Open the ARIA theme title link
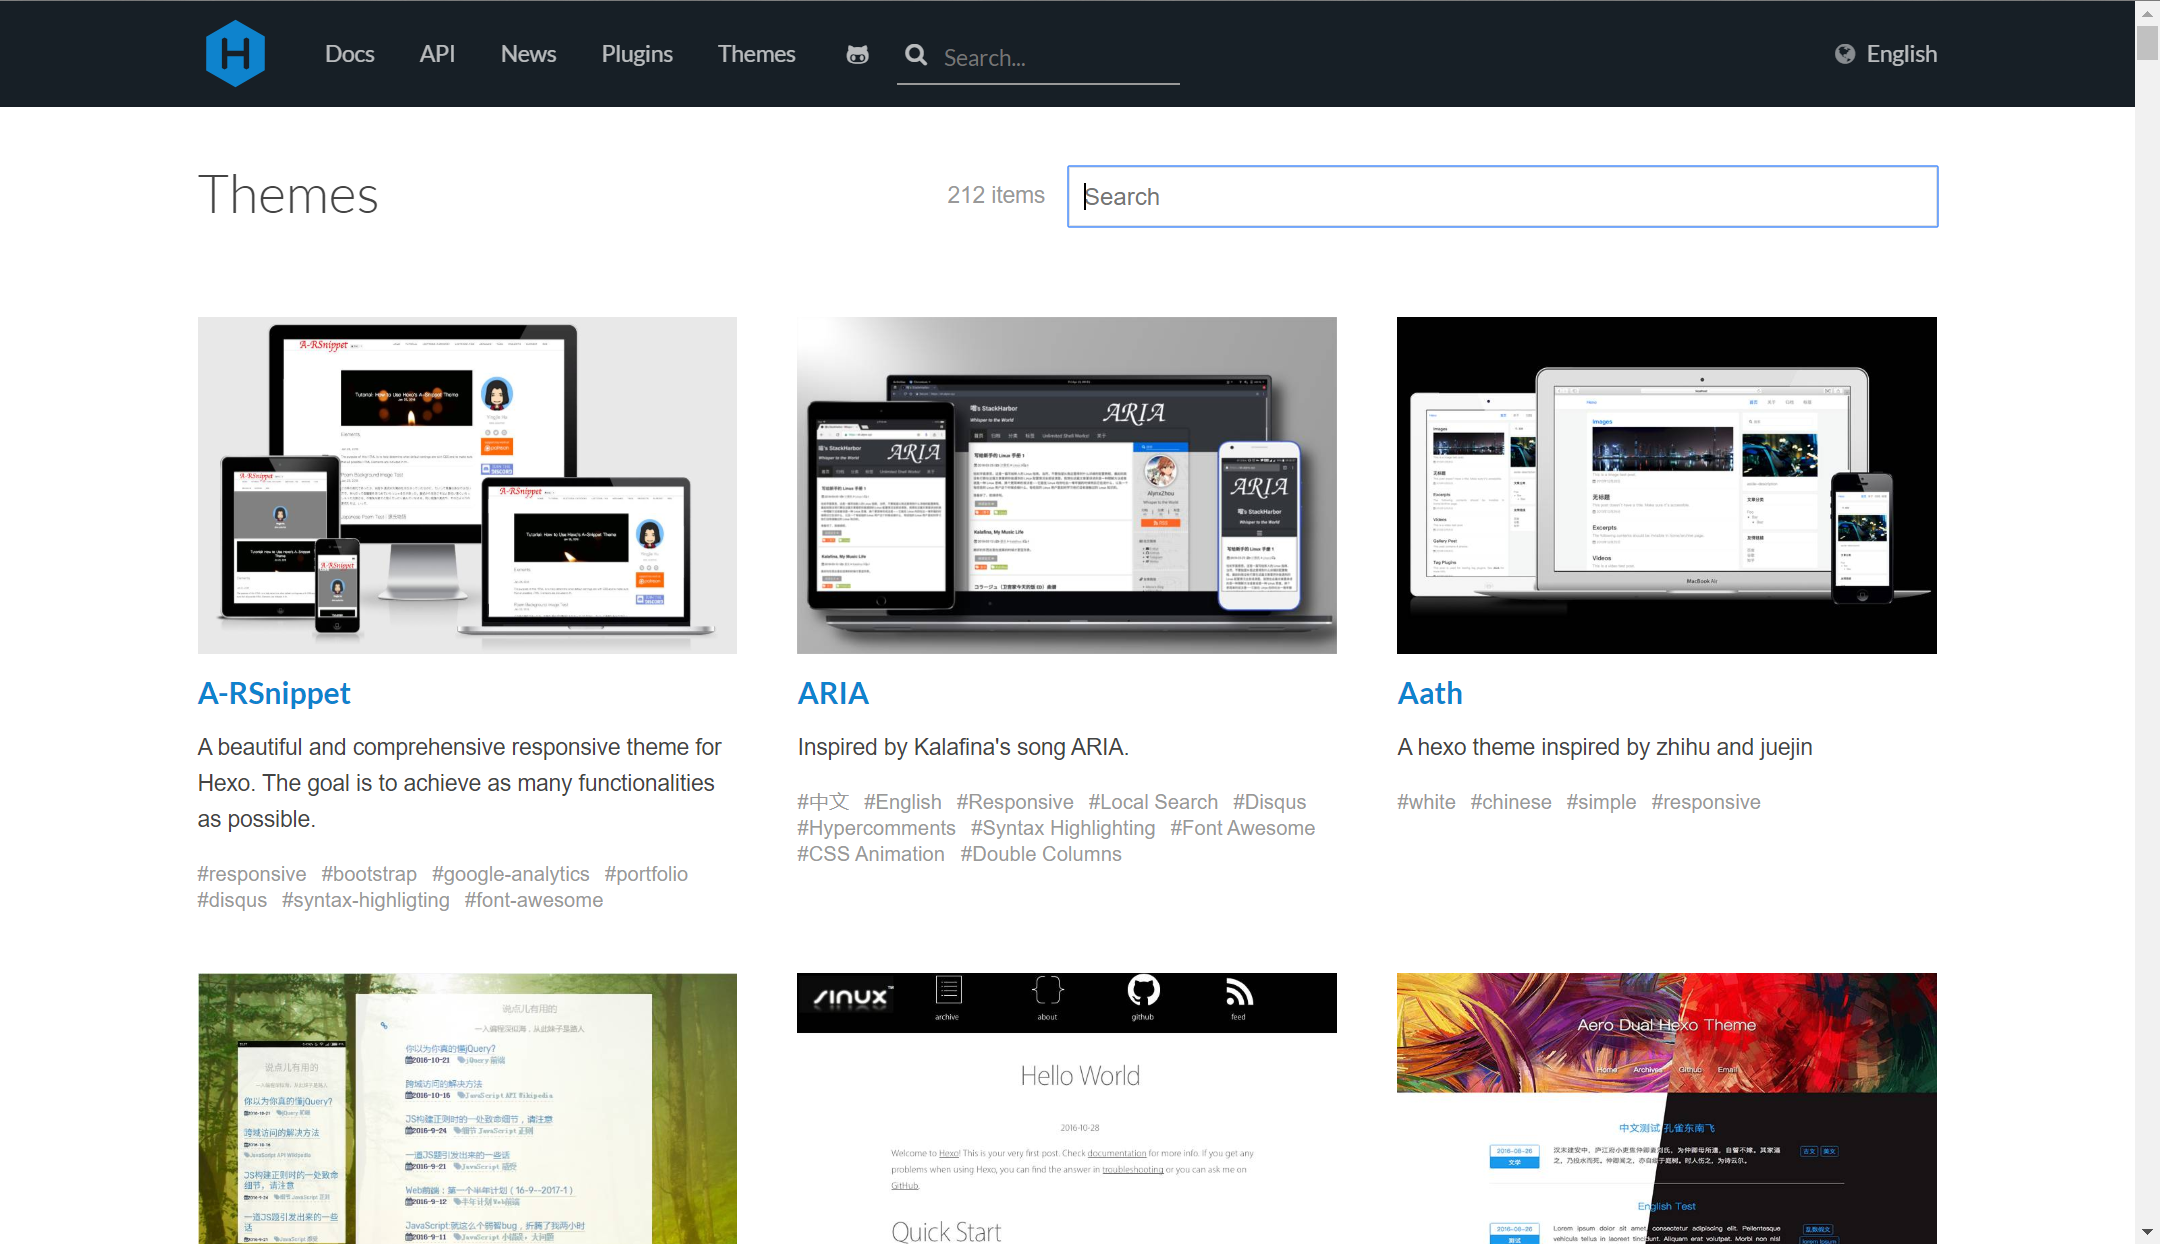Viewport: 2160px width, 1244px height. click(x=833, y=693)
